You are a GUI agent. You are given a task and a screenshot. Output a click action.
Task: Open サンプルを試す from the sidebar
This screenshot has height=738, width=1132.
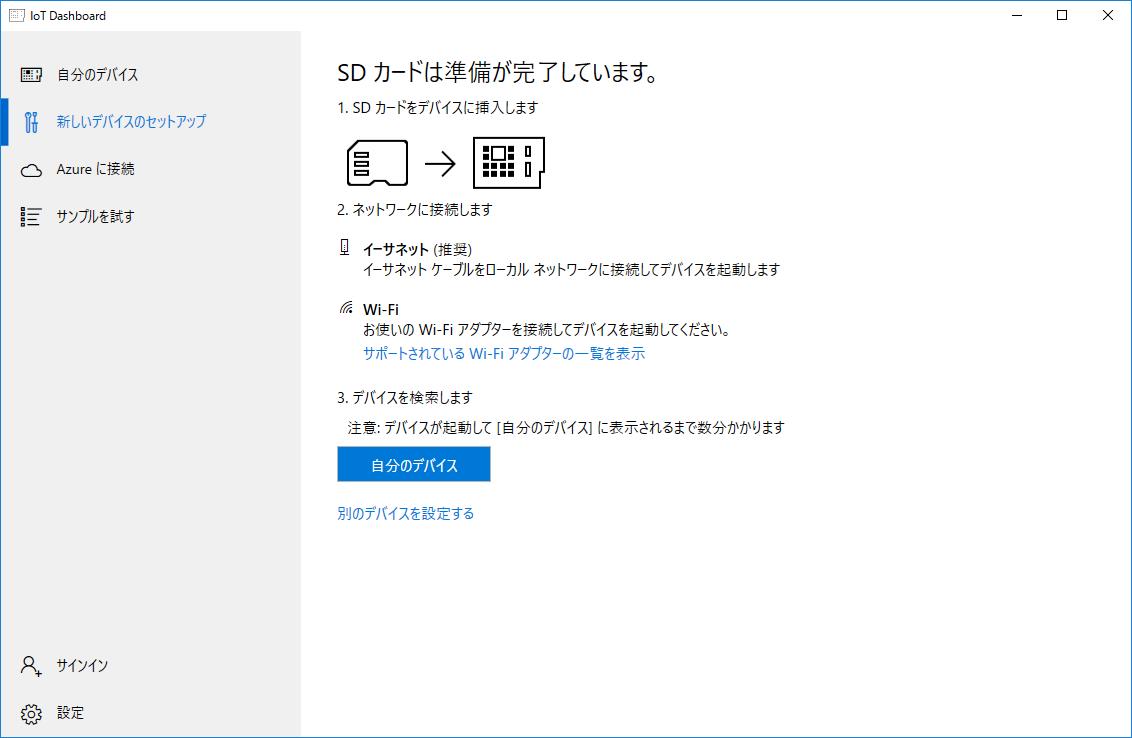click(151, 217)
